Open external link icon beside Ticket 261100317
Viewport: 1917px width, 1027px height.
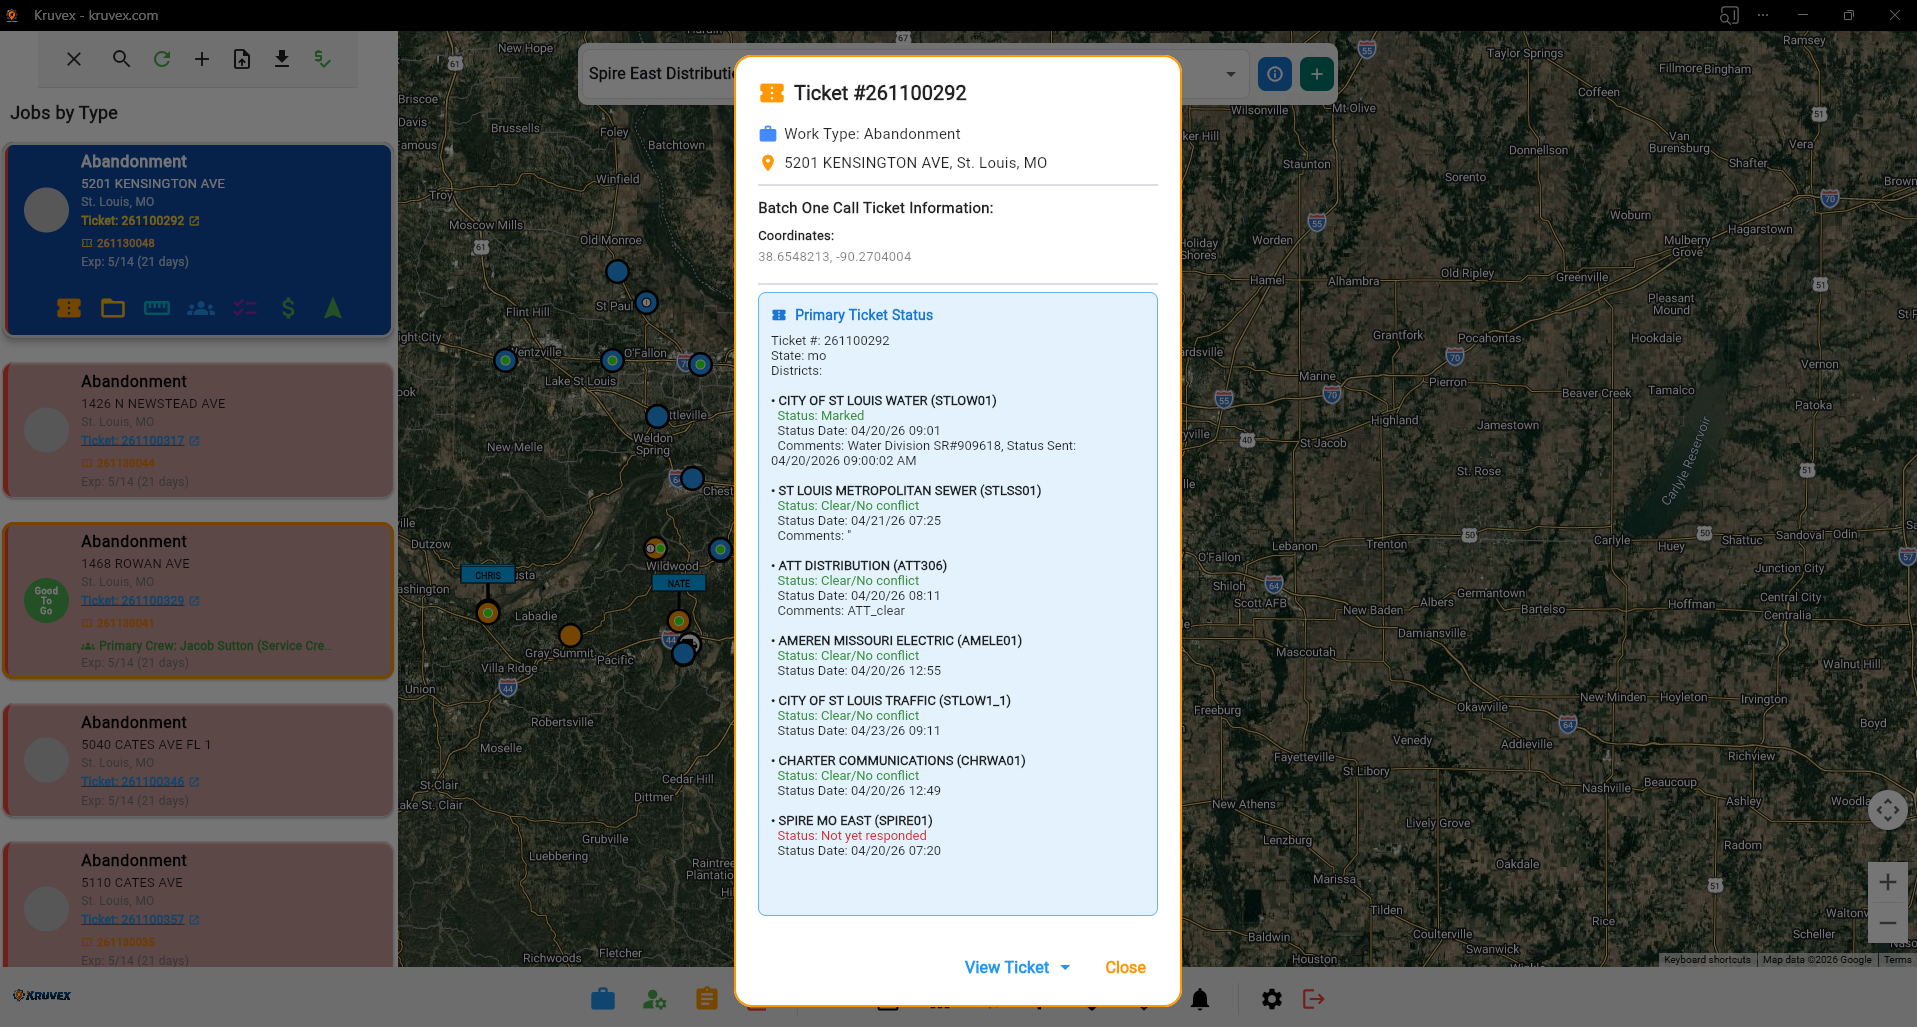click(194, 441)
